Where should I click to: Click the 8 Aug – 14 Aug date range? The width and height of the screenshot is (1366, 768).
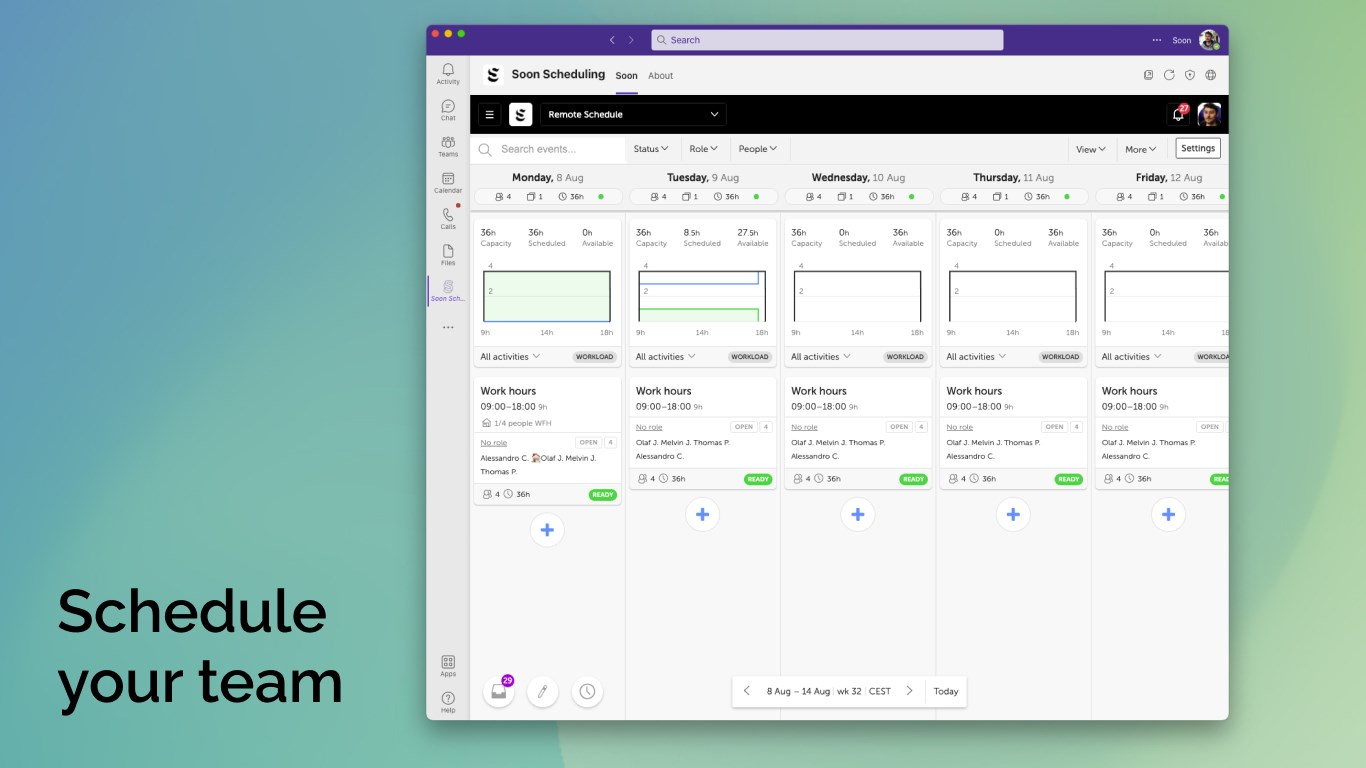(x=798, y=691)
